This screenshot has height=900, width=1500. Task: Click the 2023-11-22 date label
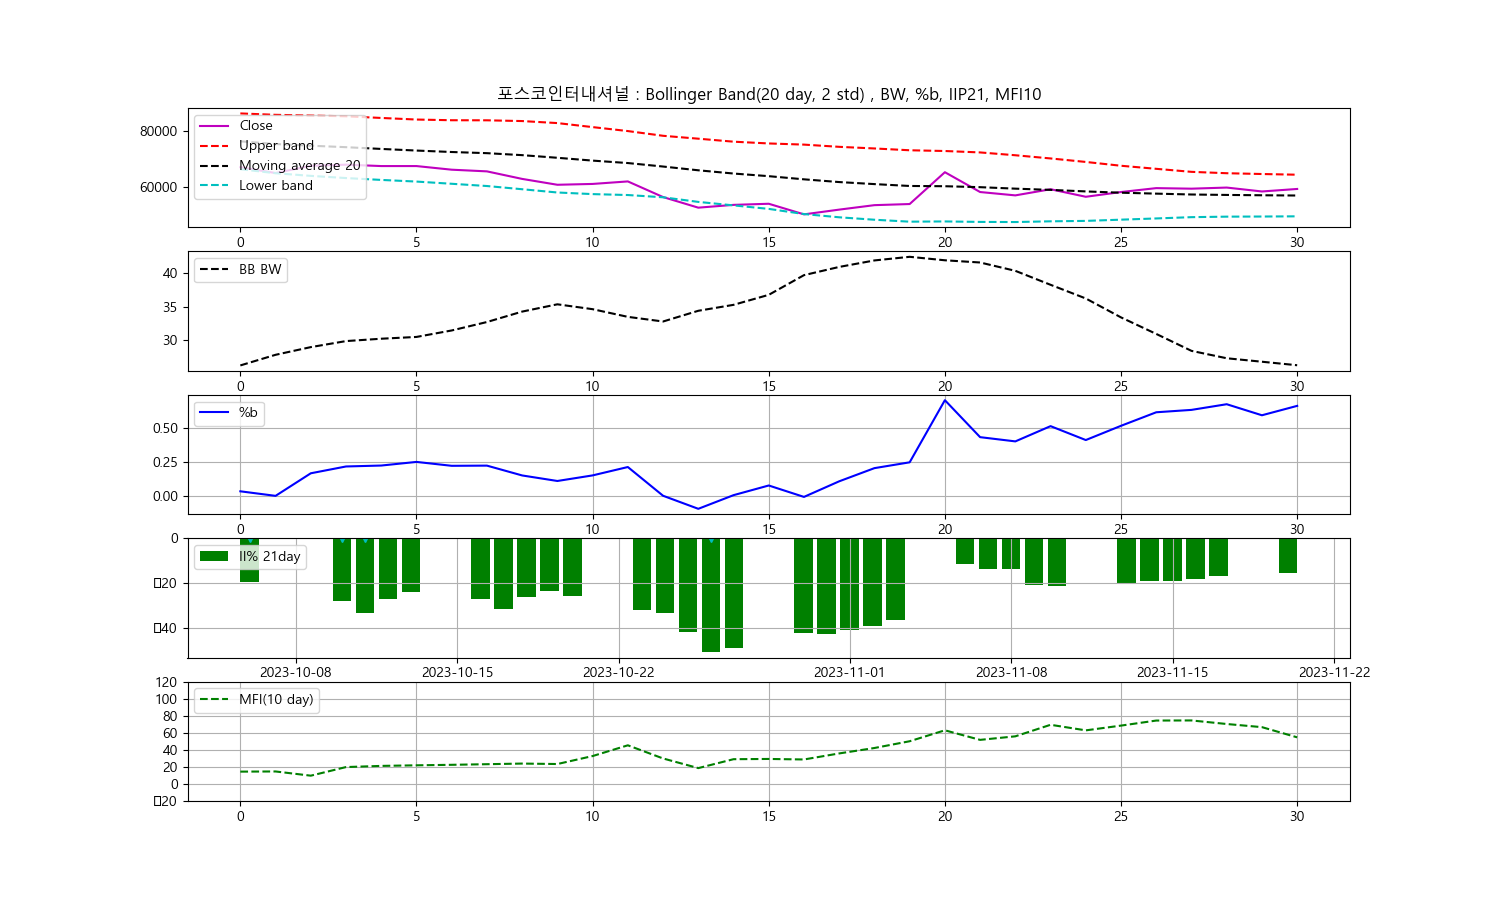click(x=1334, y=672)
